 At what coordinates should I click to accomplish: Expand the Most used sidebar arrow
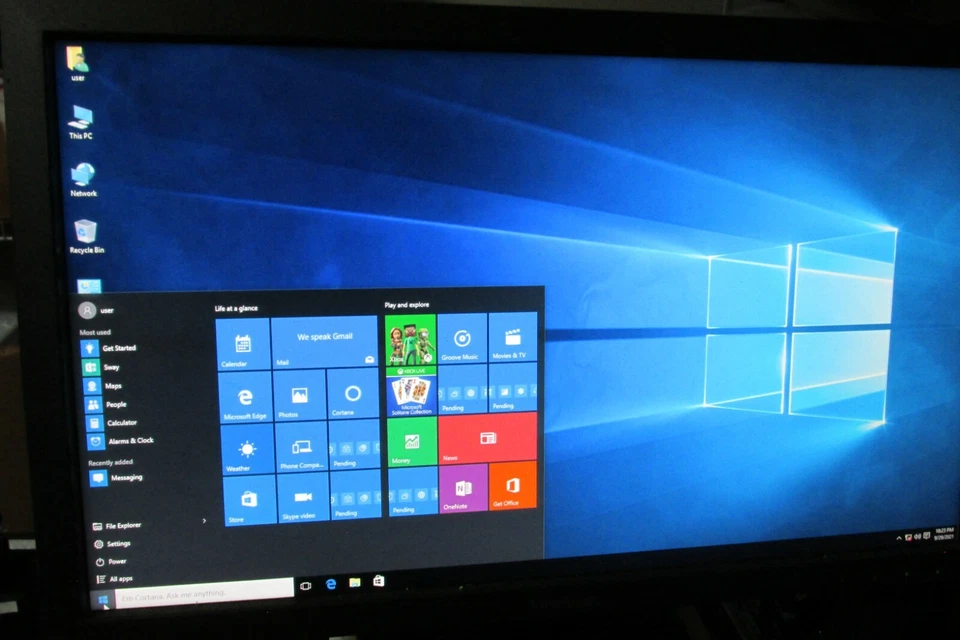(x=204, y=521)
